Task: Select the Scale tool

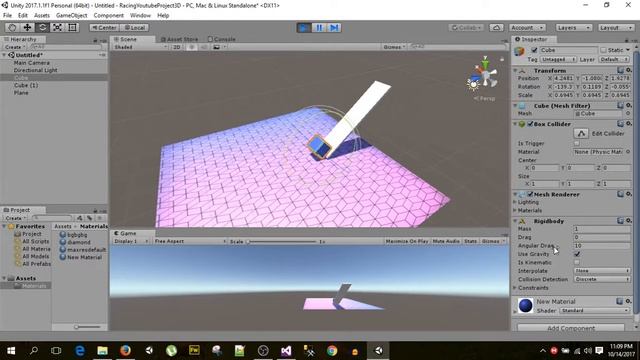Action: click(x=58, y=27)
